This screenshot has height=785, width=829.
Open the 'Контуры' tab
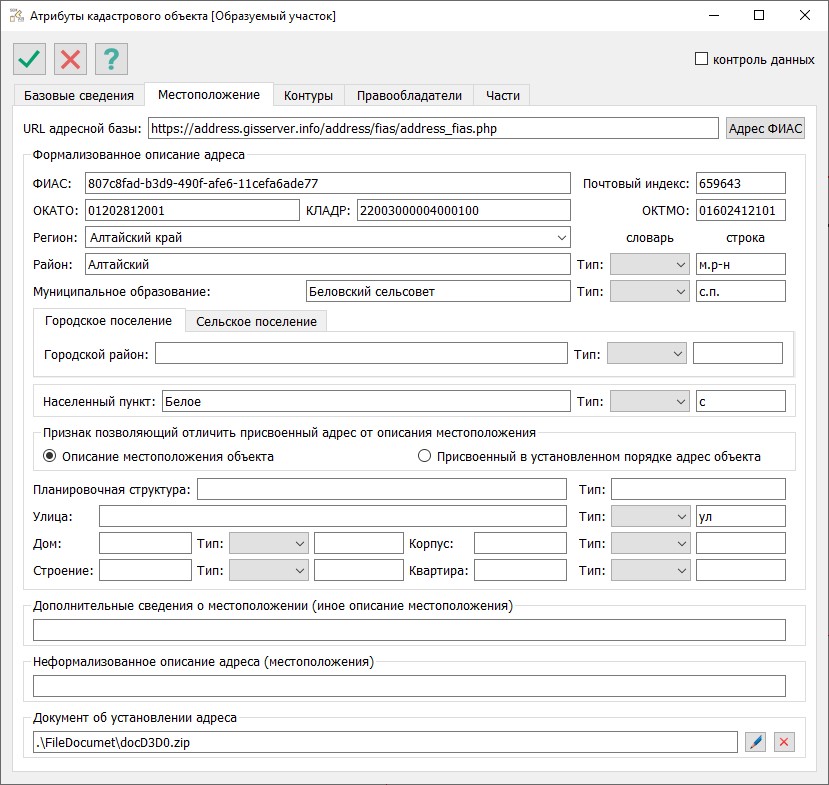308,96
